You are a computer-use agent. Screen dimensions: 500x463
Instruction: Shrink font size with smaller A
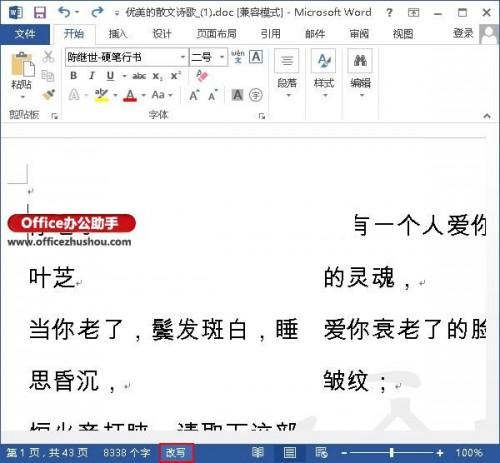tap(213, 96)
